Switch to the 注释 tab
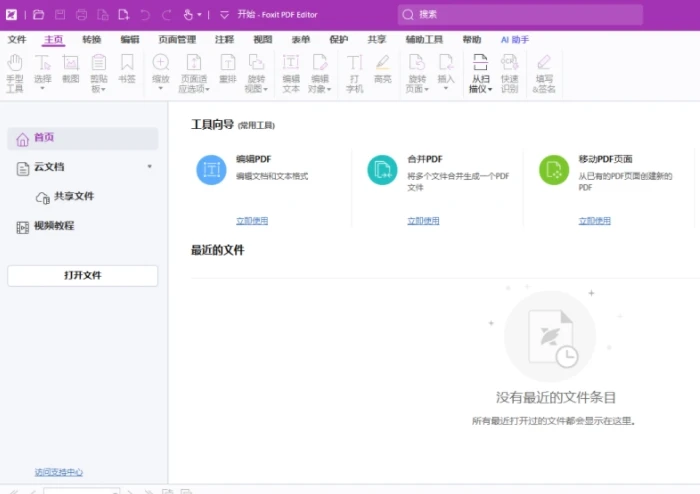This screenshot has height=494, width=700. tap(224, 40)
